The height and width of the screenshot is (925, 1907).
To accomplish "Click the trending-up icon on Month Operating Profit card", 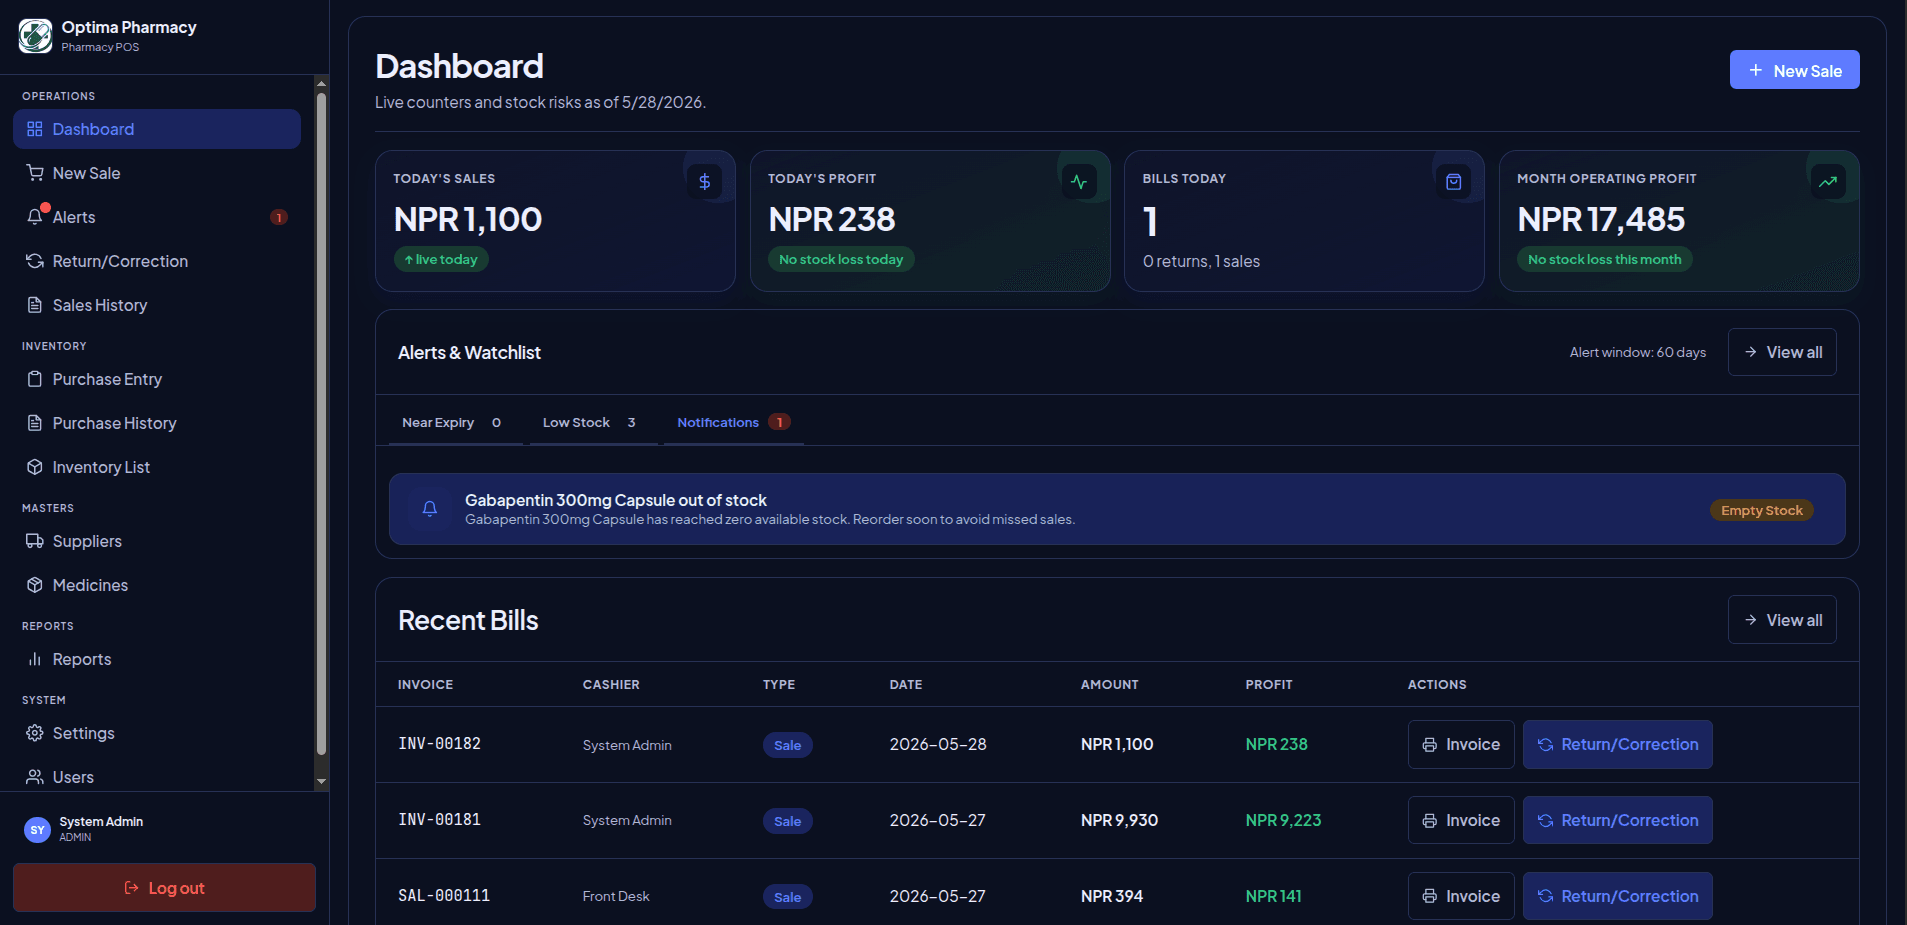I will (1828, 182).
